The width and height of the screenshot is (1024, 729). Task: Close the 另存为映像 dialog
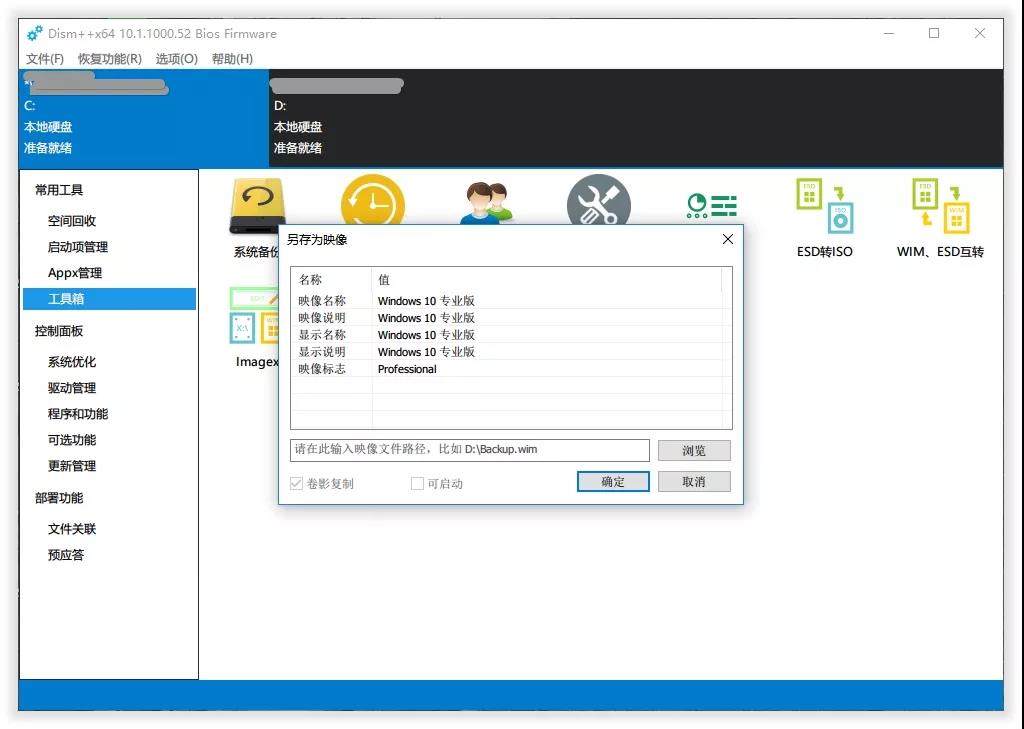pyautogui.click(x=728, y=240)
